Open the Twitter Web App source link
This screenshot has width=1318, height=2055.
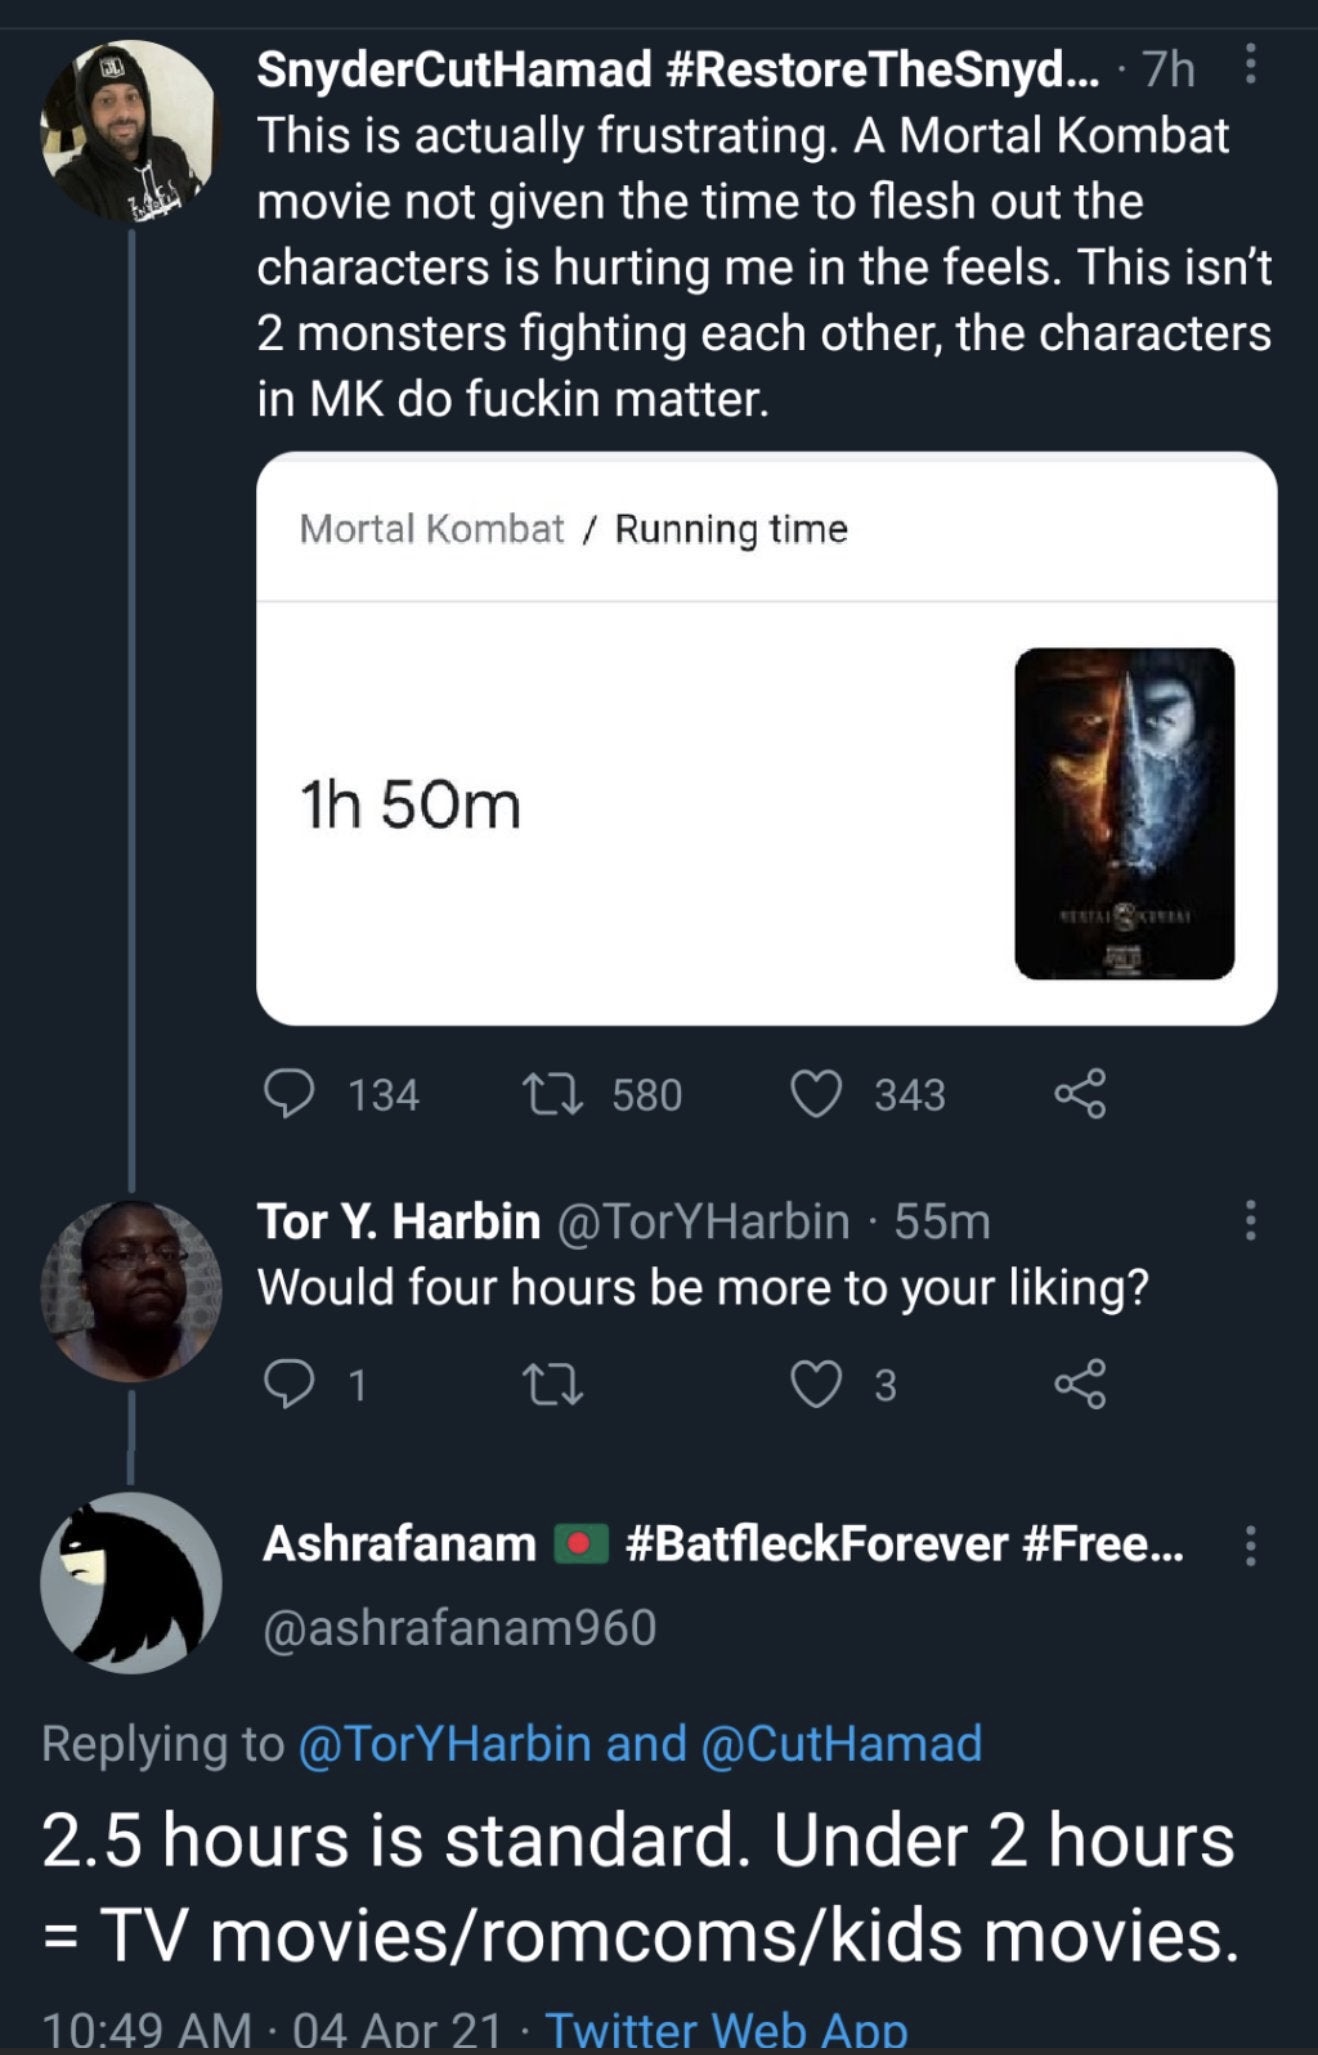727,2030
